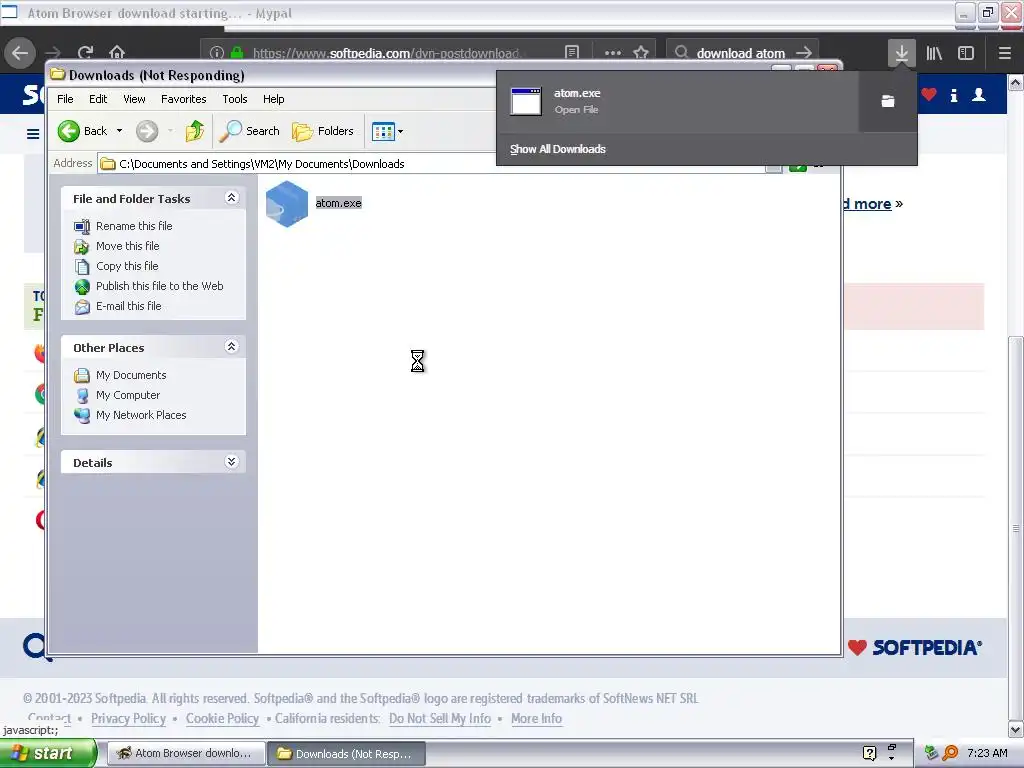Toggle reader view icon in address bar

click(x=571, y=52)
